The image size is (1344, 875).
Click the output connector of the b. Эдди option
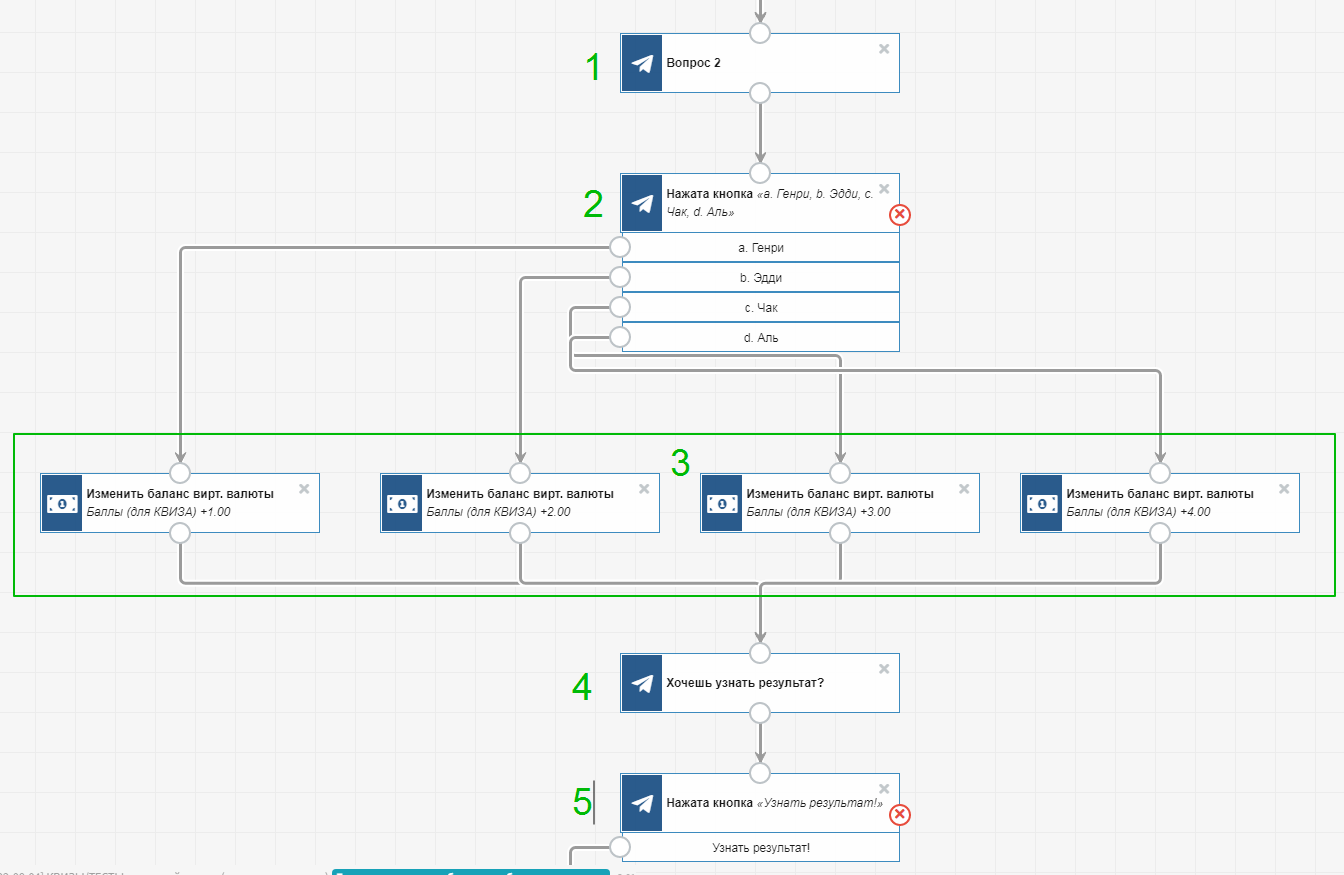[620, 277]
